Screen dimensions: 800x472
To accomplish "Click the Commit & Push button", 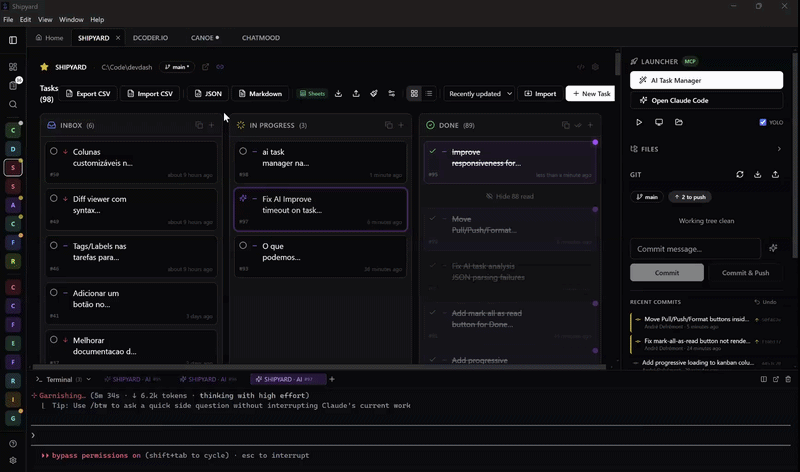I will tap(745, 272).
